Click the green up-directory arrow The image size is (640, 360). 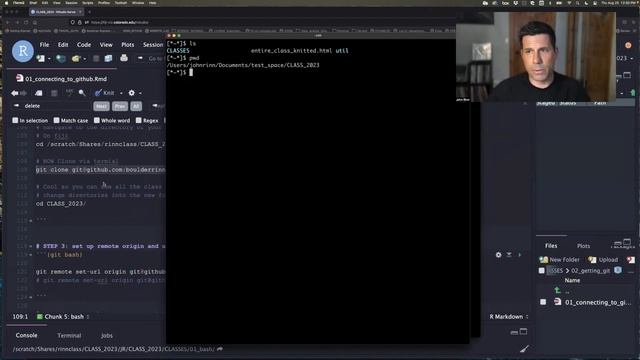tap(558, 290)
